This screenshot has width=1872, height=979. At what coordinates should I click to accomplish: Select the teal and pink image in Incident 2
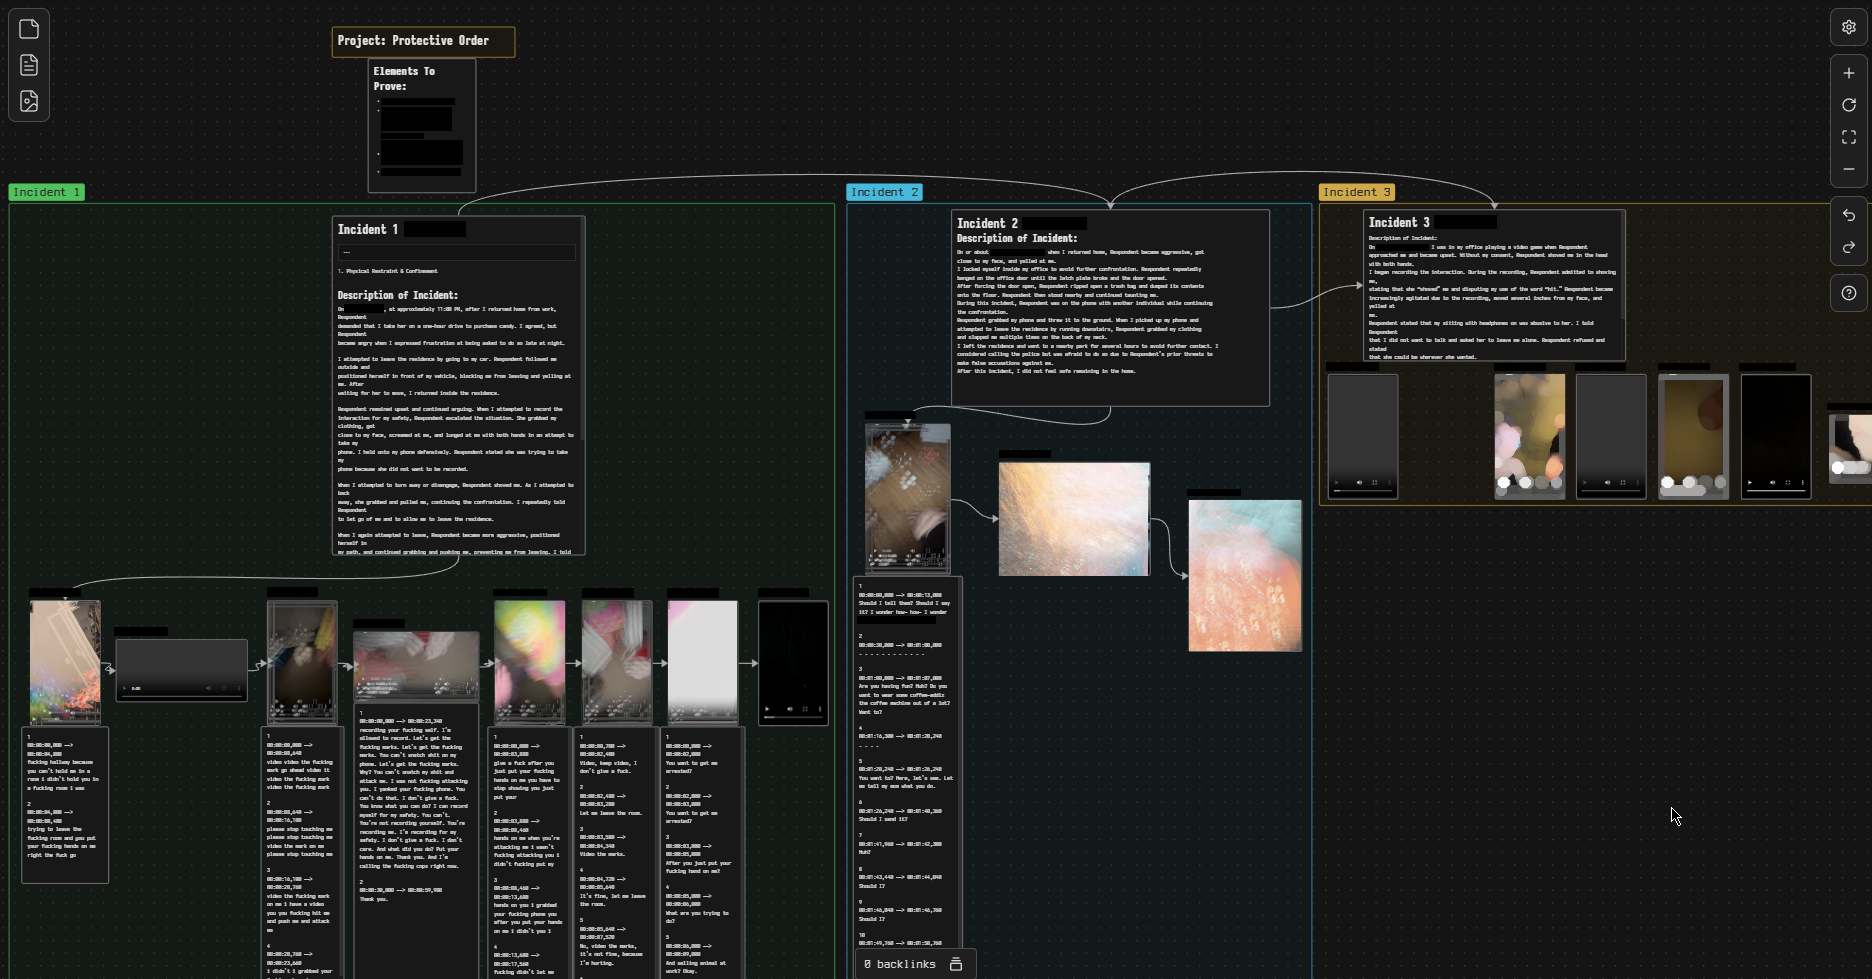[x=1245, y=575]
